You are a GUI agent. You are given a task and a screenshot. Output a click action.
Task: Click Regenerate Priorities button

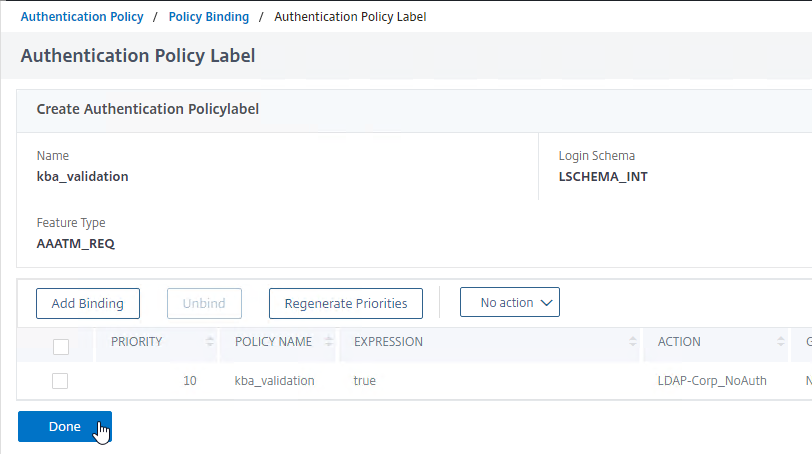346,303
